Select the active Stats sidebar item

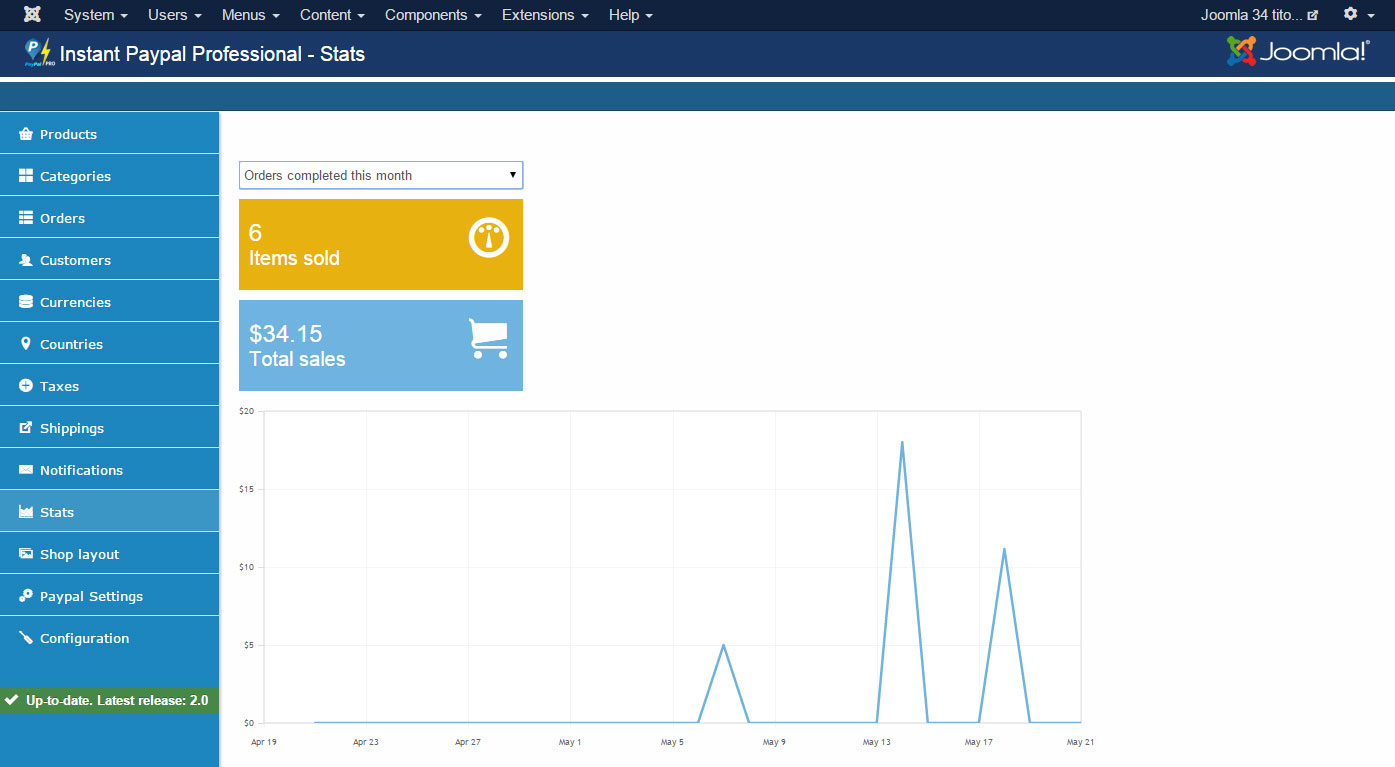pyautogui.click(x=109, y=511)
